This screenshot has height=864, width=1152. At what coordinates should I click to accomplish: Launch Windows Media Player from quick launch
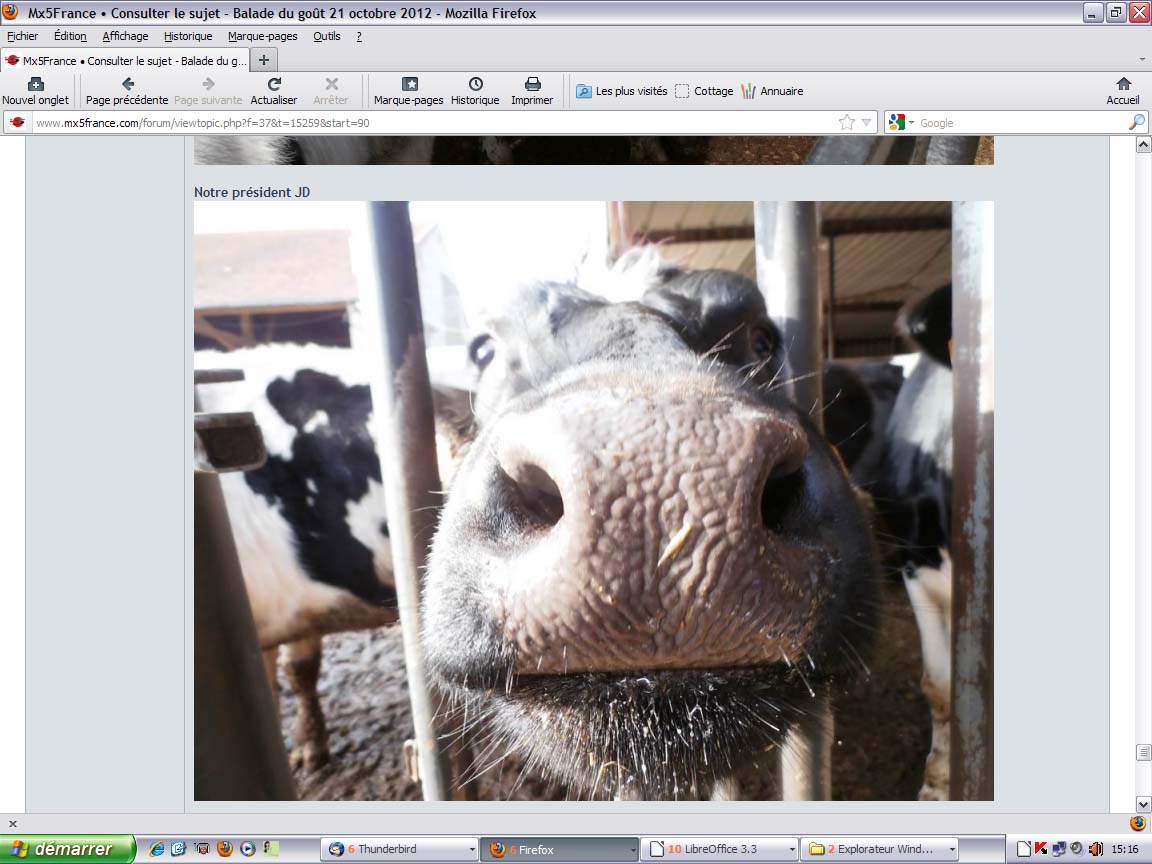click(x=248, y=849)
